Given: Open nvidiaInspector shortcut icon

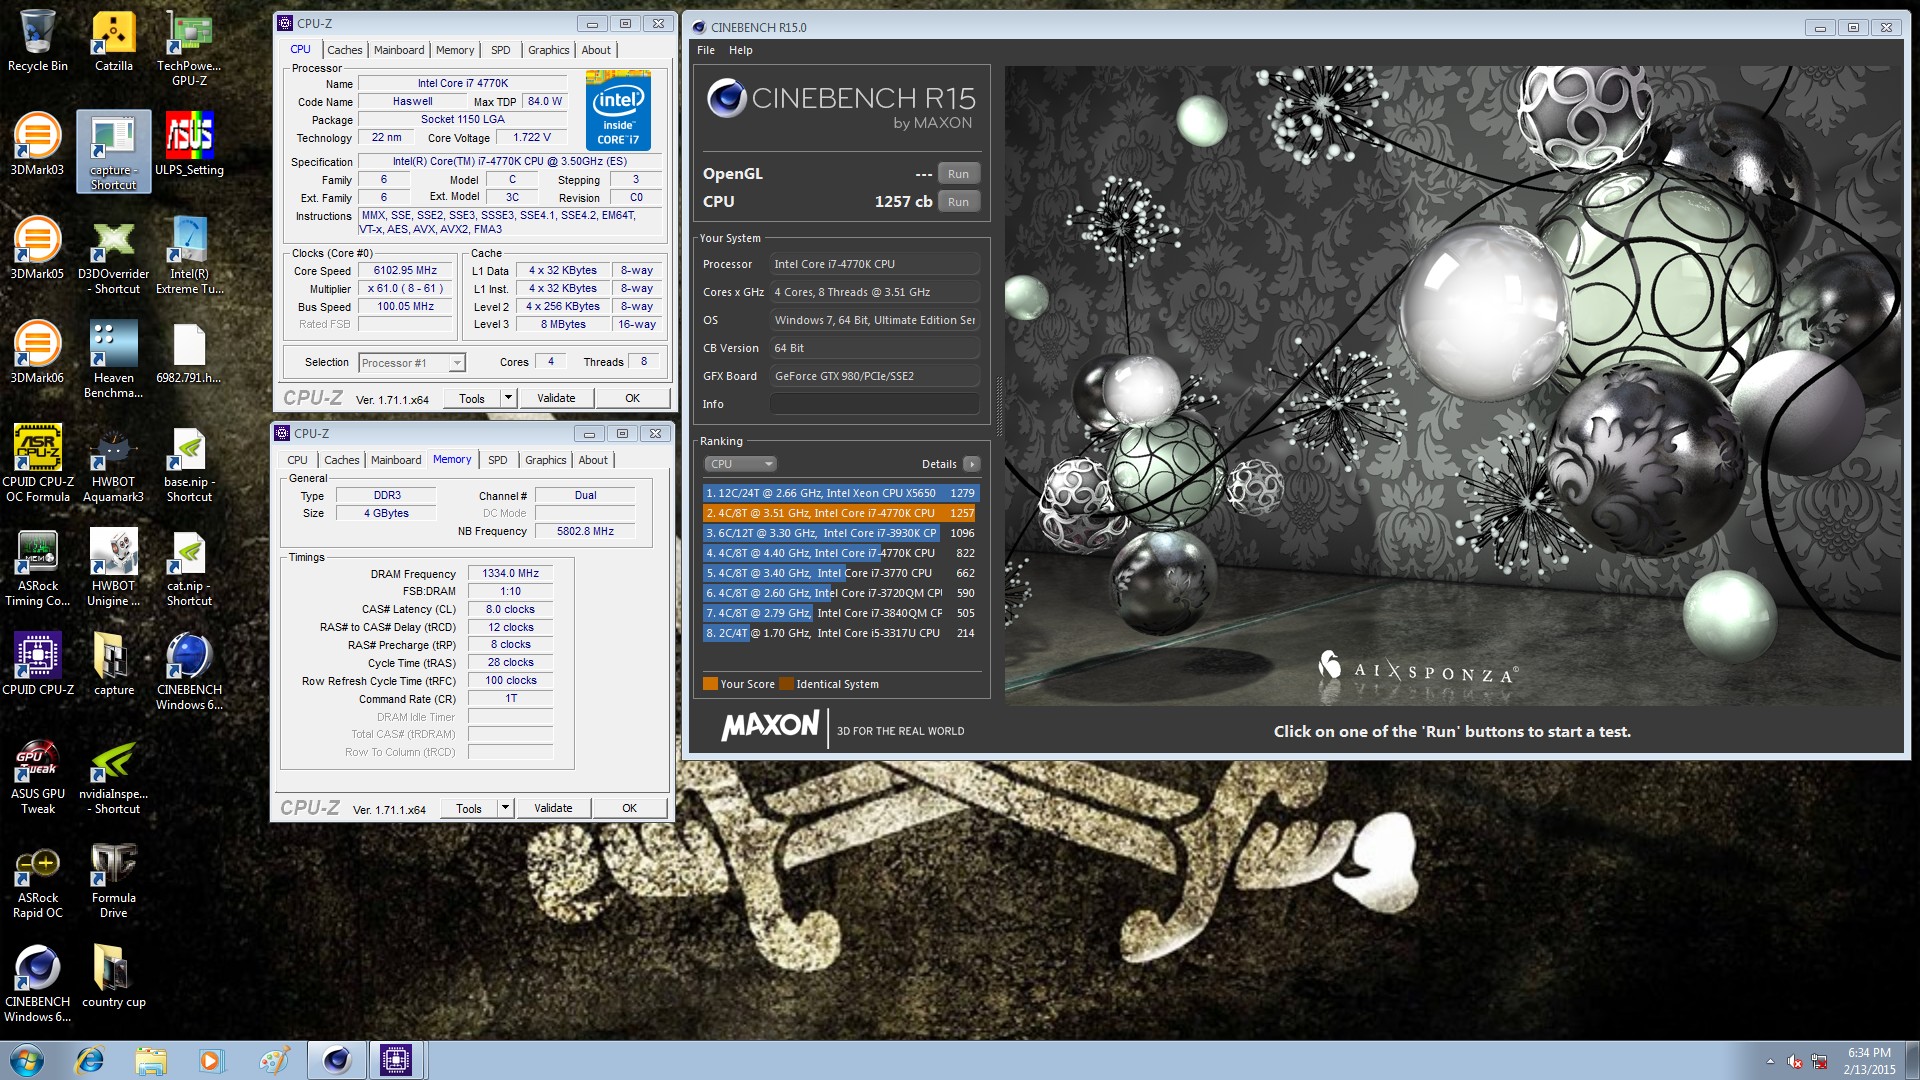Looking at the screenshot, I should [114, 776].
